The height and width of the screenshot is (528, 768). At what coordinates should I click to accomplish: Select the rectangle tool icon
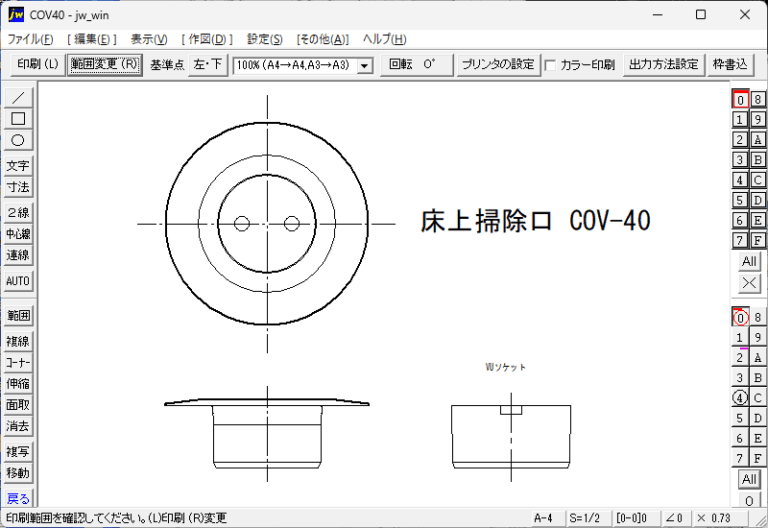pyautogui.click(x=18, y=119)
